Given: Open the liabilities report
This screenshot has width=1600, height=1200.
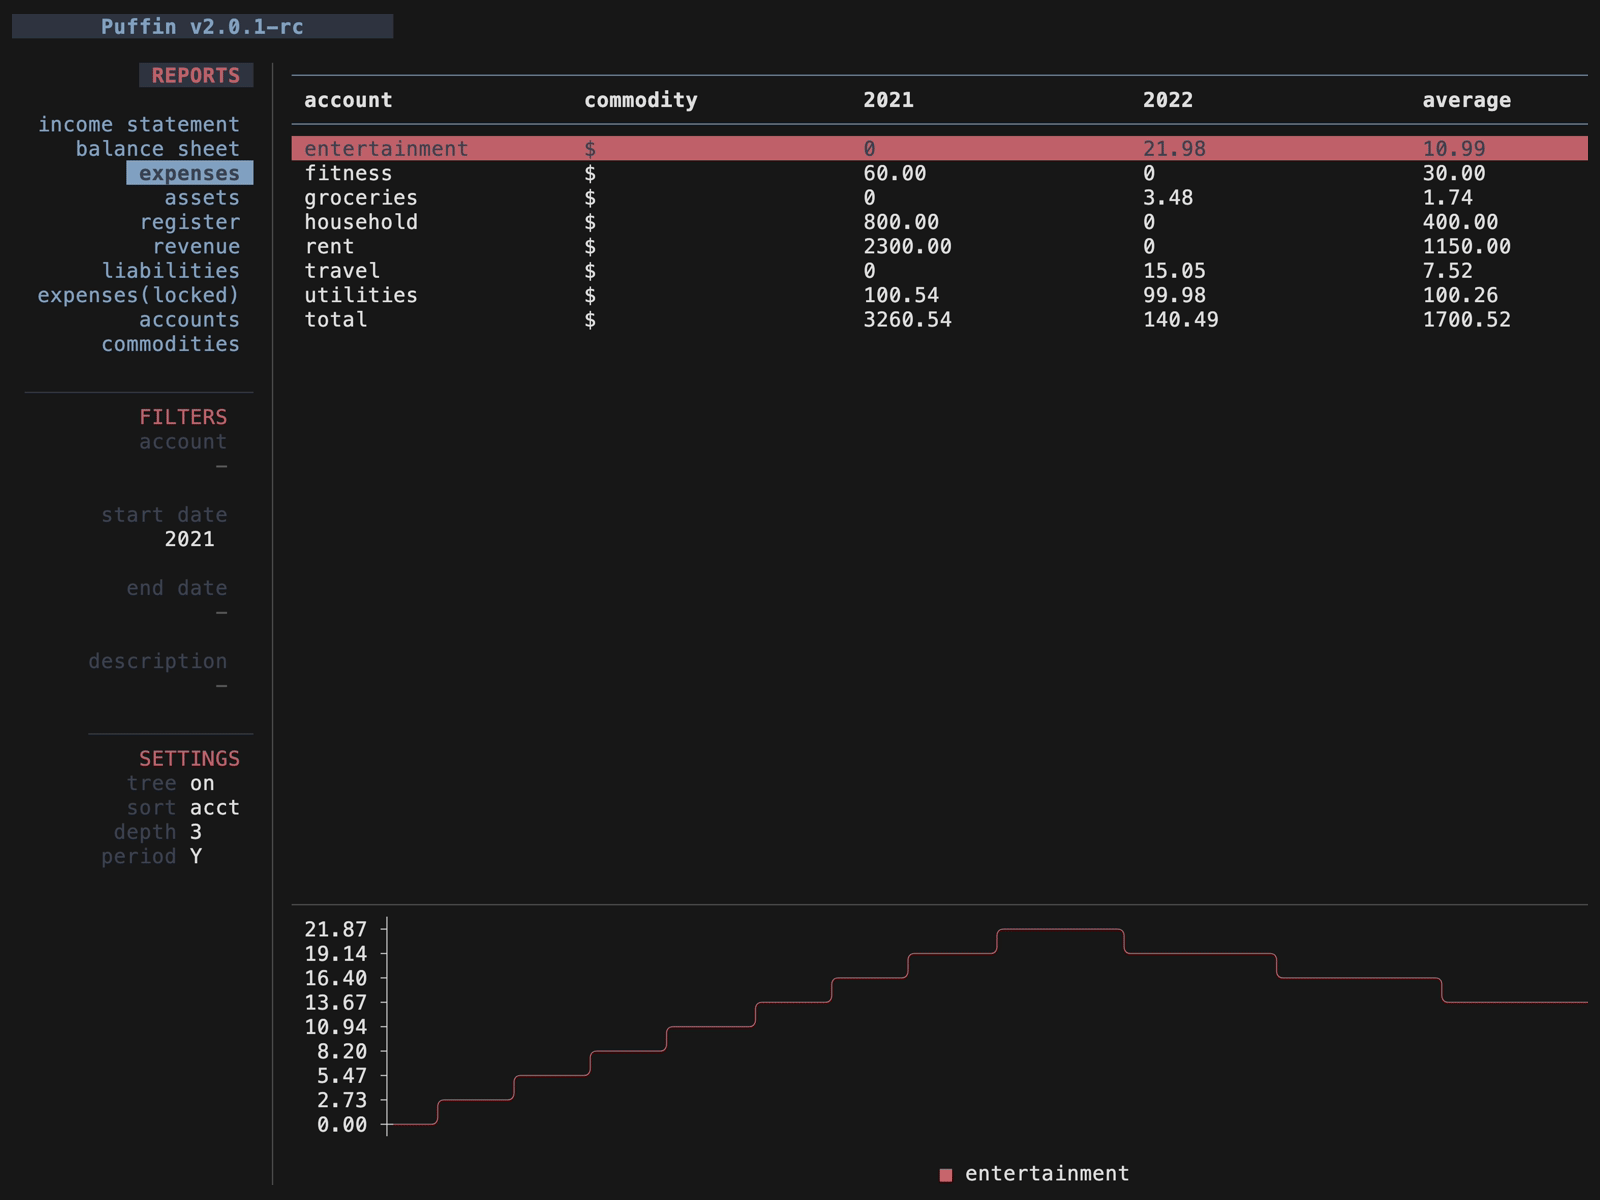Looking at the screenshot, I should point(170,271).
